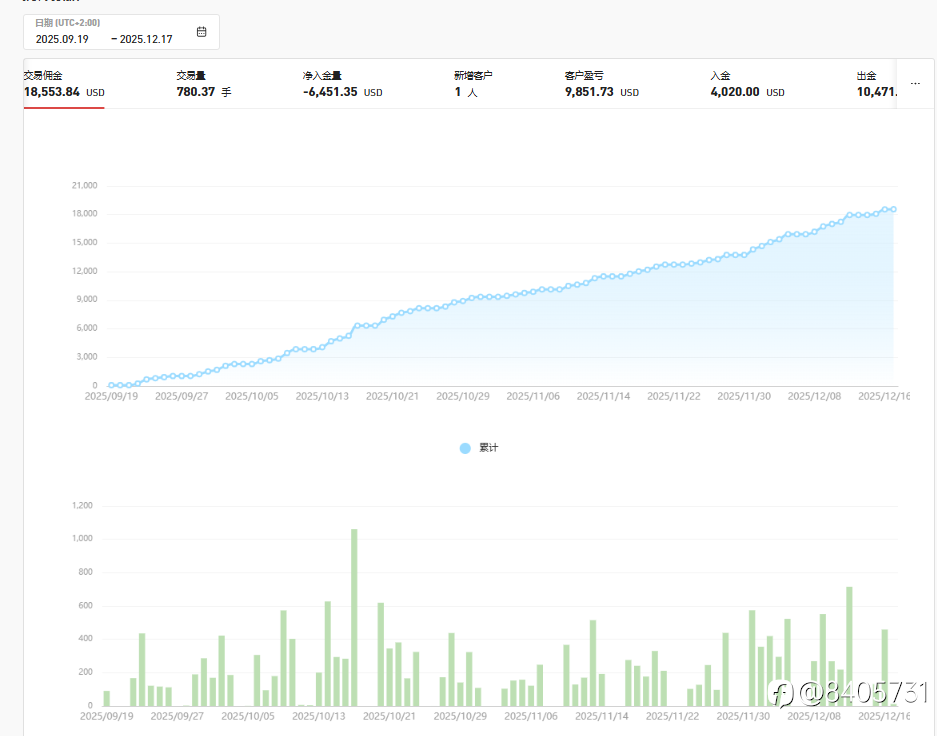Image resolution: width=937 pixels, height=736 pixels.
Task: Toggle the 累计 legend series dot
Action: tap(465, 448)
